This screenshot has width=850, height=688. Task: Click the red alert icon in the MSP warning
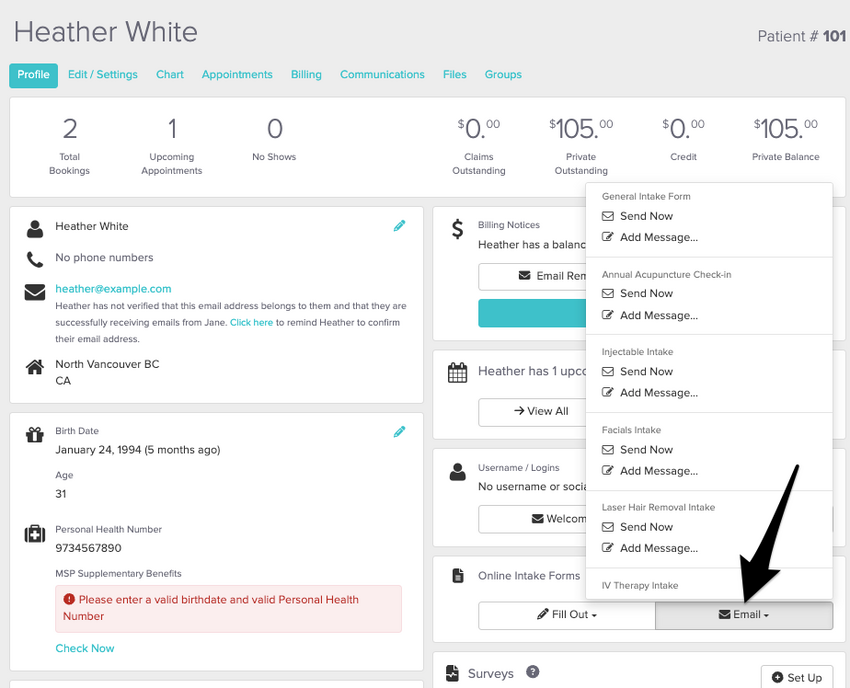coord(69,599)
